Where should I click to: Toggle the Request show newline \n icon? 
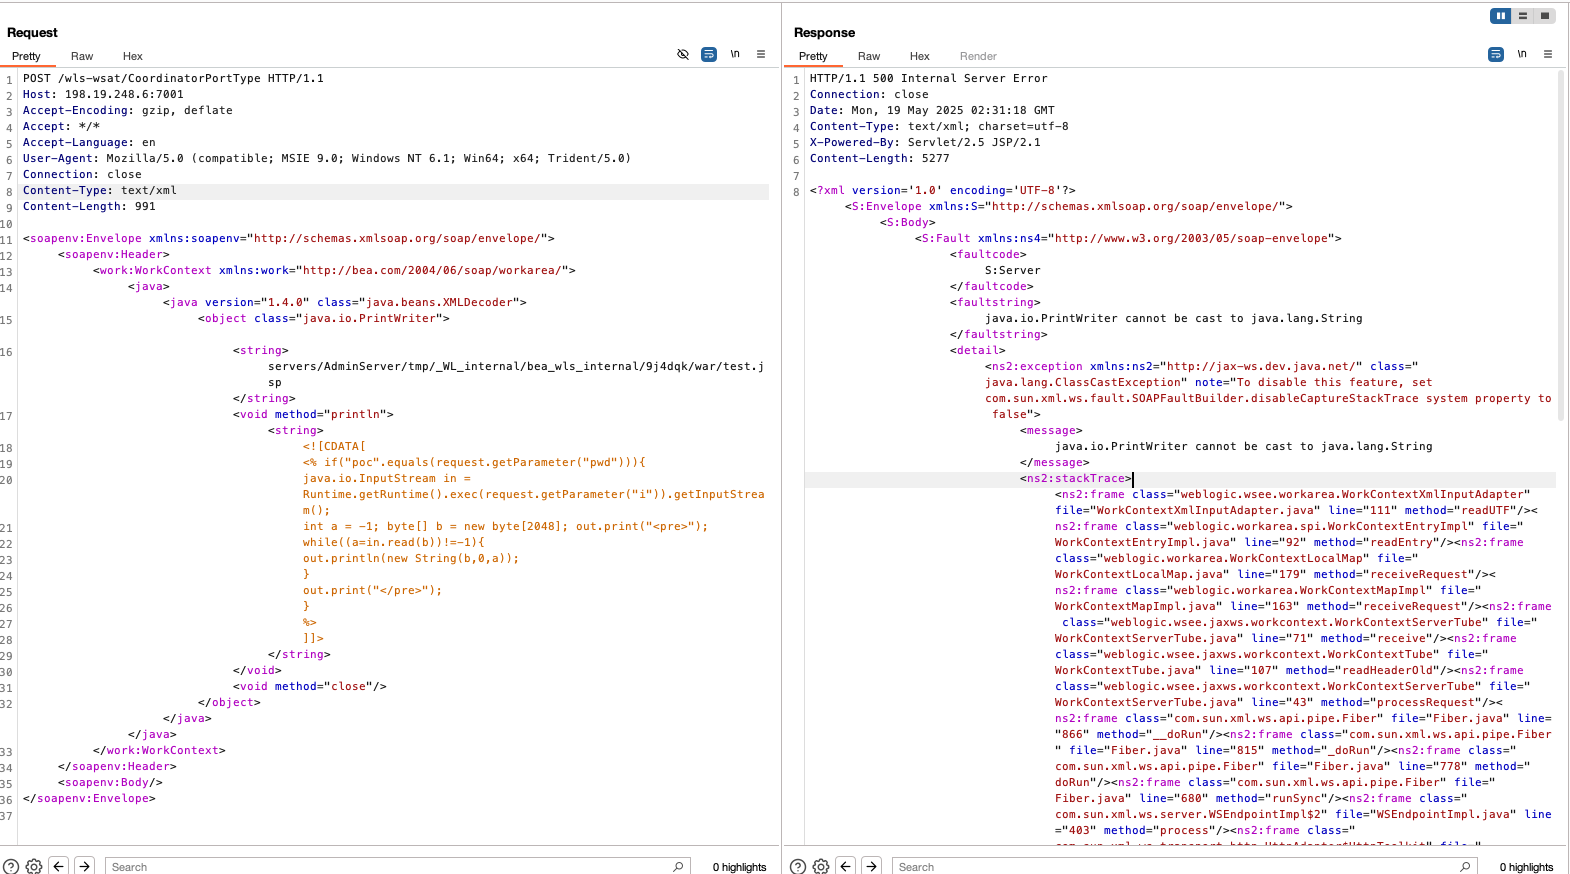[735, 54]
